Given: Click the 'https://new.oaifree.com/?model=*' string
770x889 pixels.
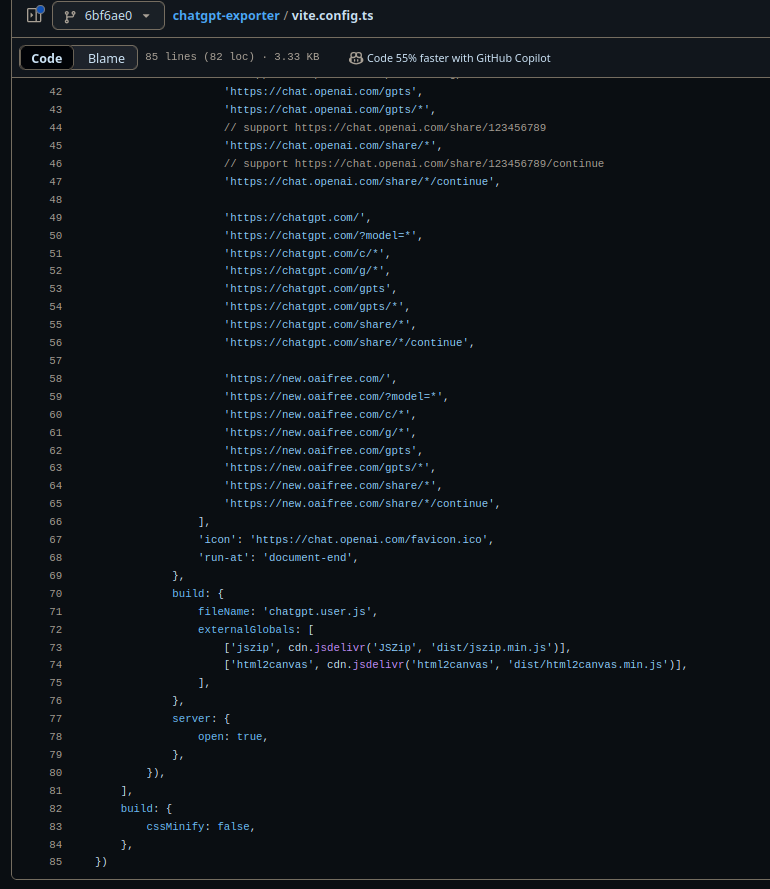Looking at the screenshot, I should [x=333, y=396].
